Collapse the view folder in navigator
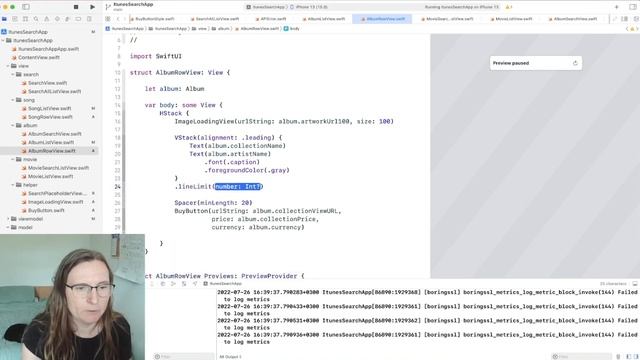This screenshot has width=640, height=360. click(x=8, y=66)
